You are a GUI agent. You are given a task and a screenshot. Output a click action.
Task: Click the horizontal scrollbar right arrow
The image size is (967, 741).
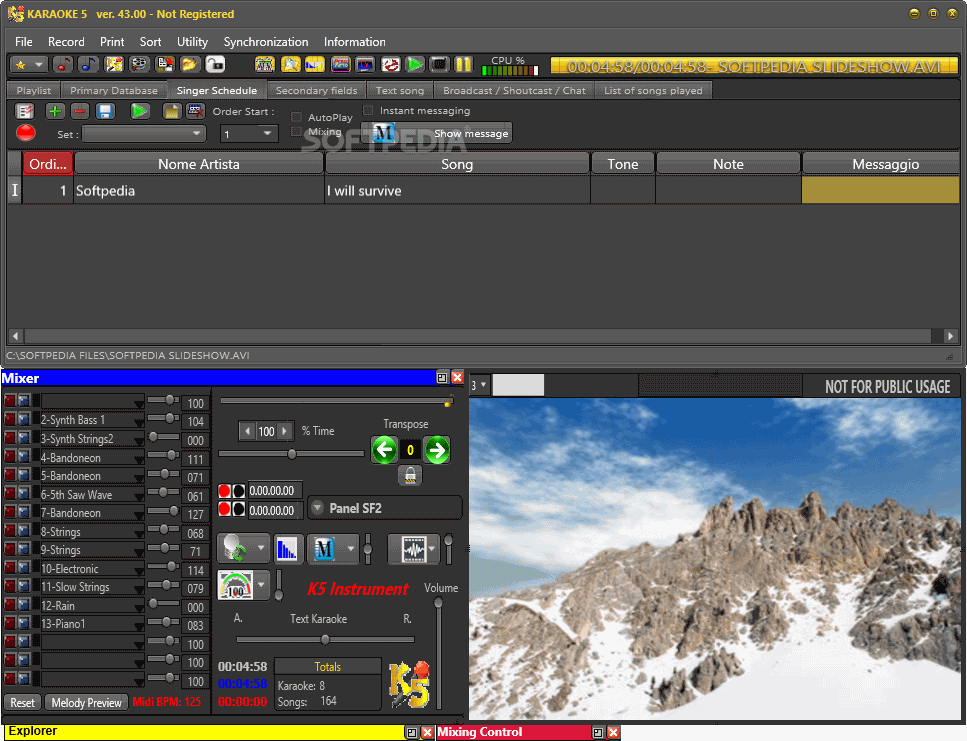[x=950, y=336]
